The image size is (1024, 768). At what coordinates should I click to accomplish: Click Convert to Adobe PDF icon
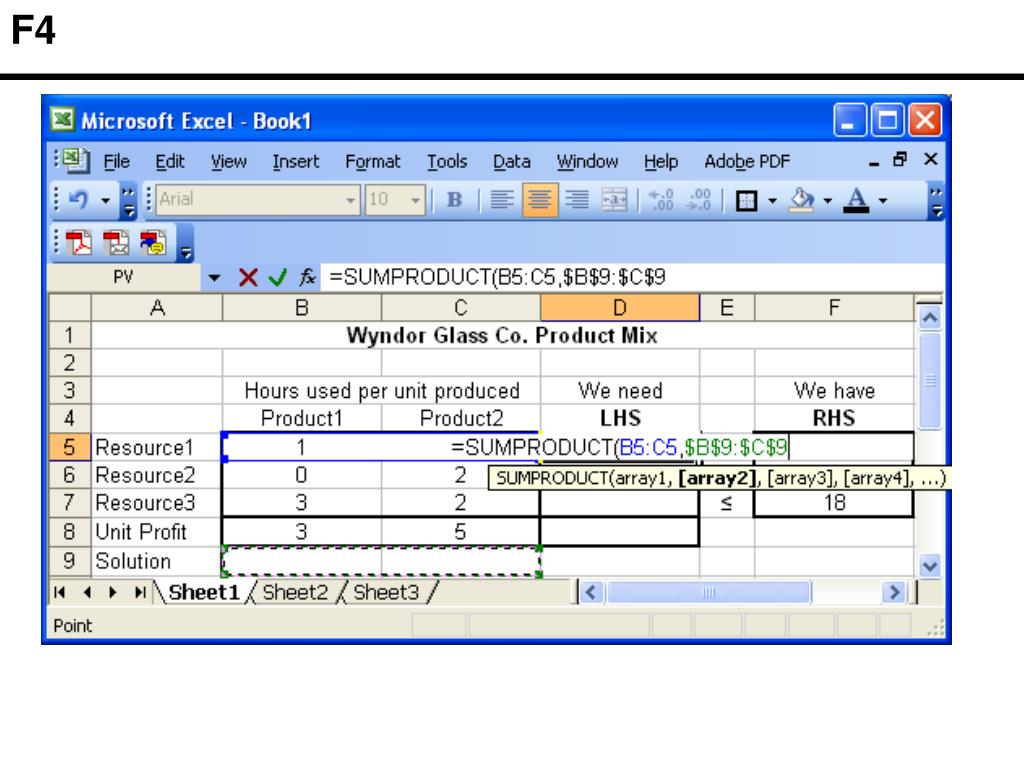(x=79, y=243)
